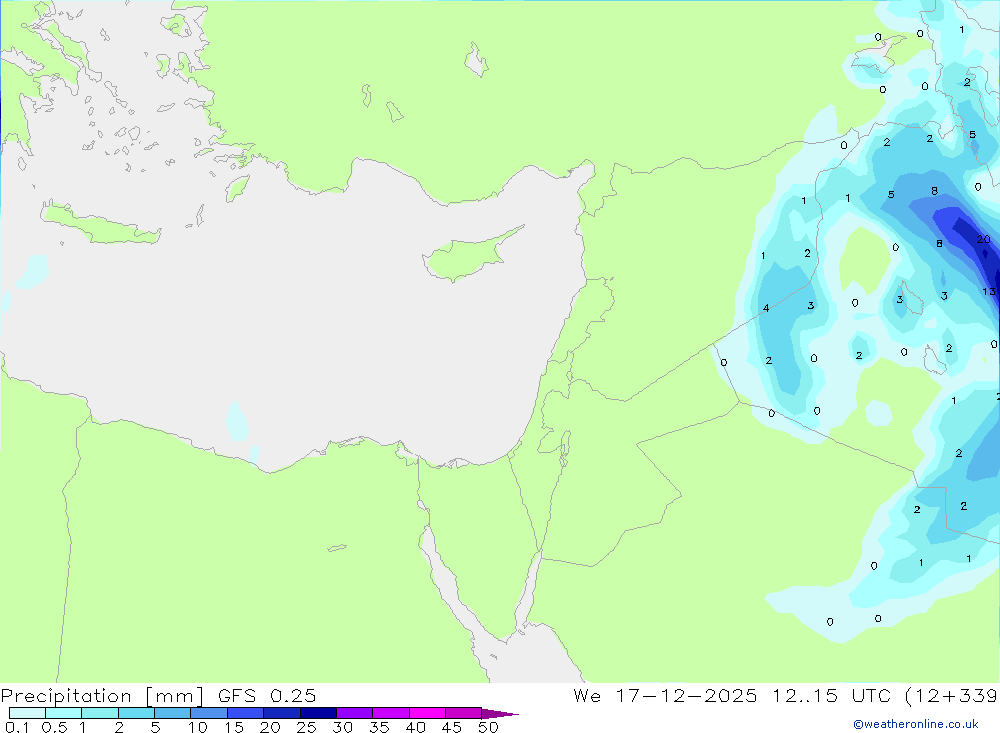Select the 35–40 mm magenta legend swatch
Viewport: 1000px width, 733px height.
(x=391, y=713)
